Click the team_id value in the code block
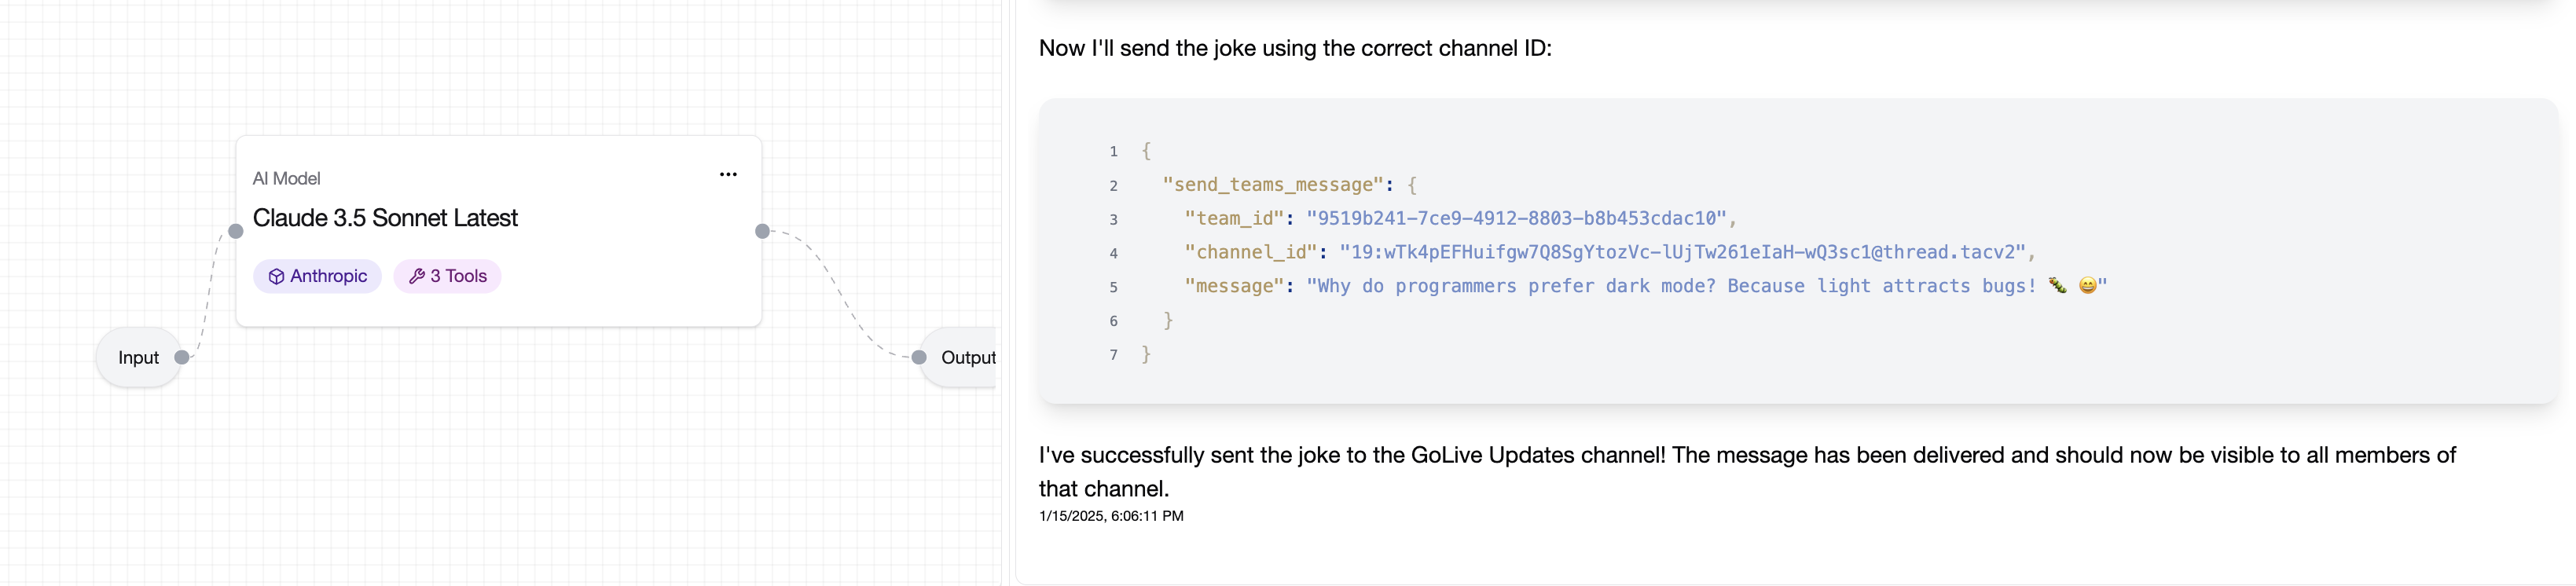Viewport: 2576px width, 586px height. click(1516, 218)
